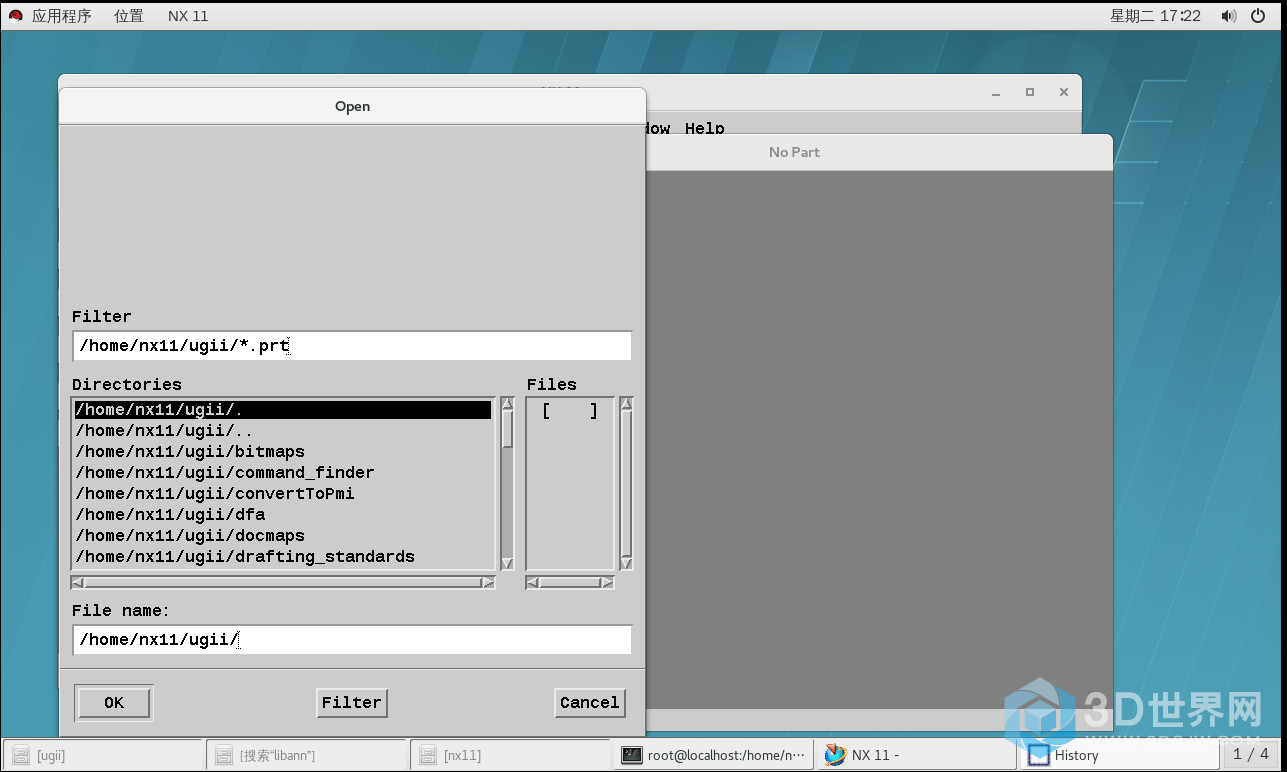Click down arrow of Directories vertical scrollbar
This screenshot has width=1287, height=772.
point(507,564)
